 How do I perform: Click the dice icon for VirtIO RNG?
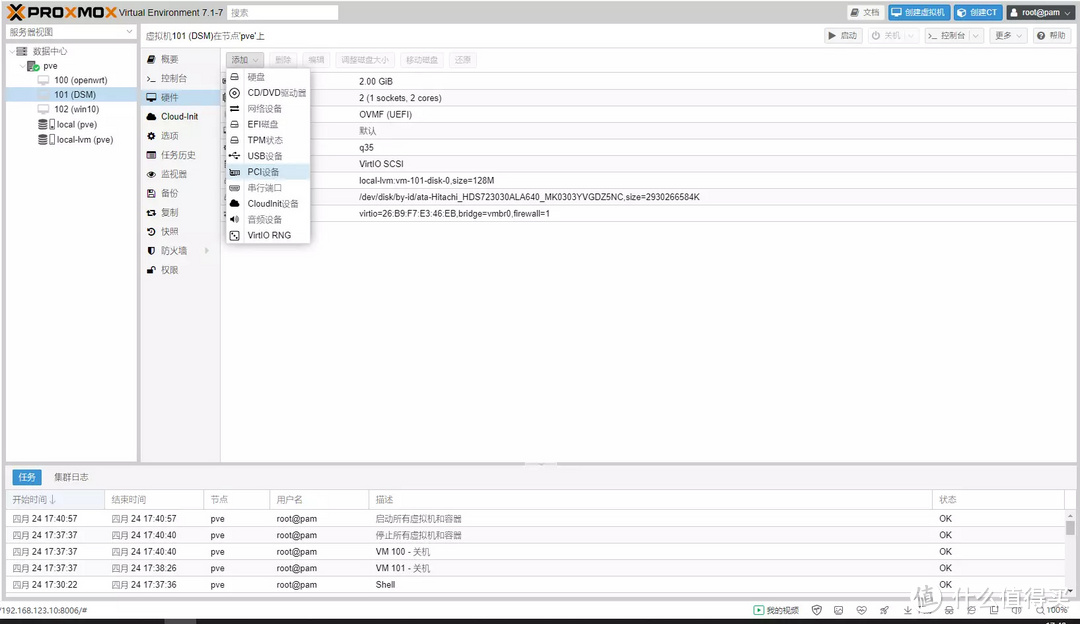click(234, 235)
